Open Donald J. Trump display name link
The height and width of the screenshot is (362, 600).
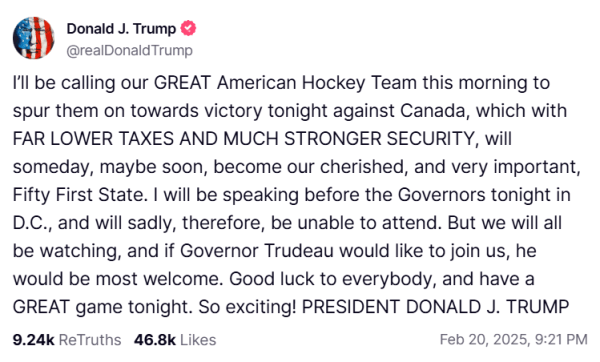[121, 28]
